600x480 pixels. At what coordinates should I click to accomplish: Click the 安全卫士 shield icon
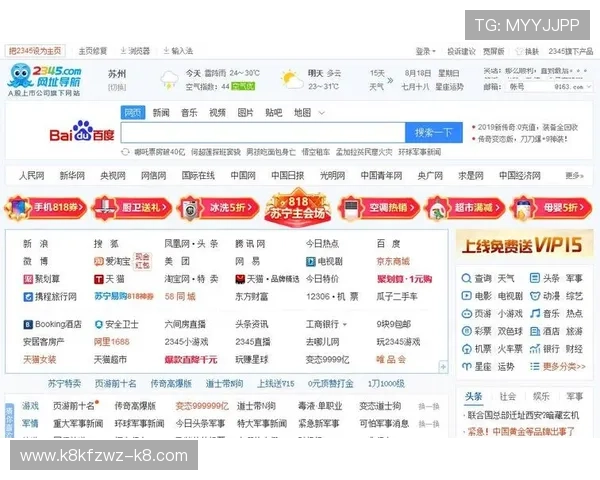point(99,325)
